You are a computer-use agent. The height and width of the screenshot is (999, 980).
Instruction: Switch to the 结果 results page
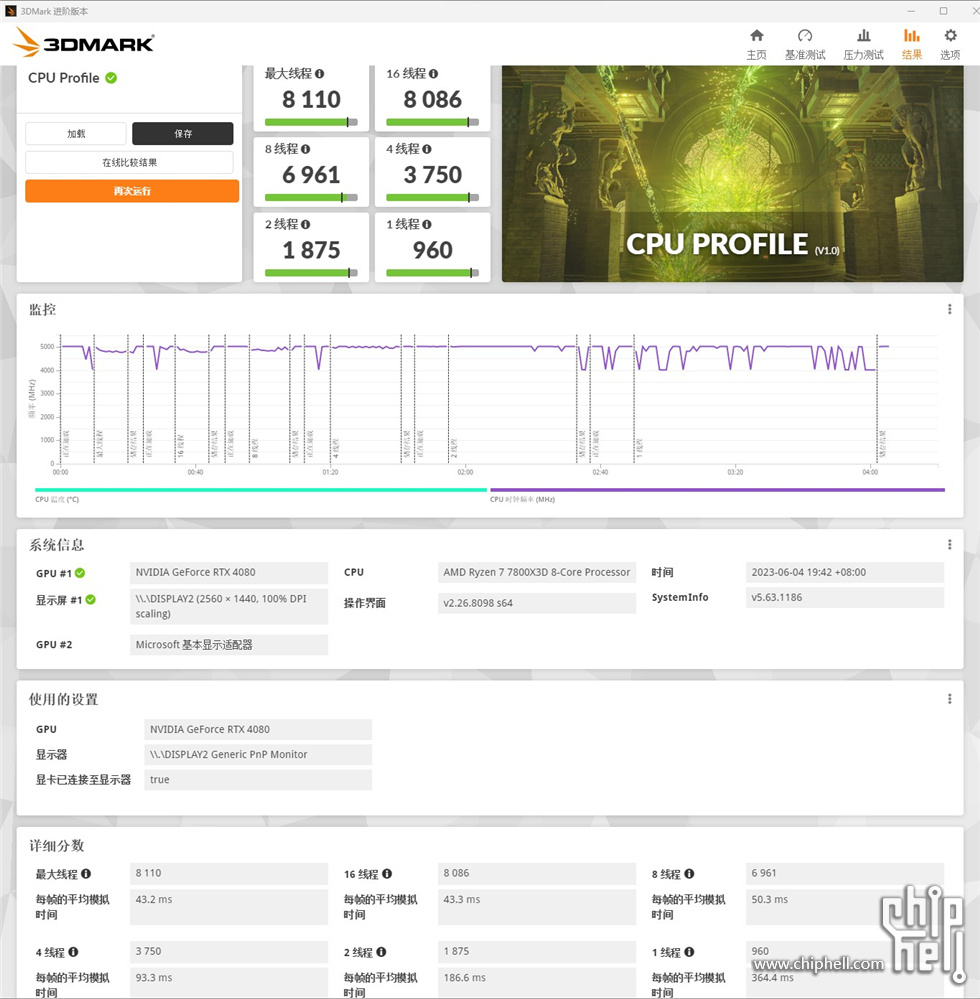(x=912, y=44)
